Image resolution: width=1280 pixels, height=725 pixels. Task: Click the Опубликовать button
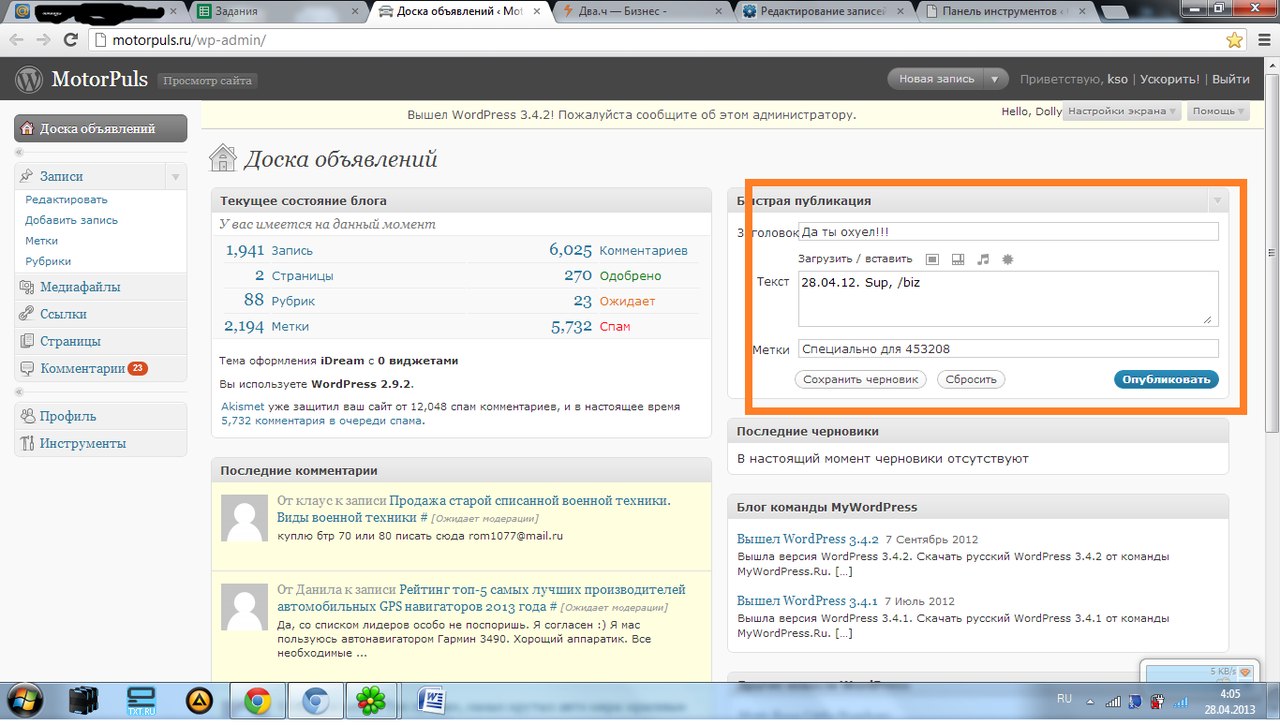pyautogui.click(x=1166, y=380)
